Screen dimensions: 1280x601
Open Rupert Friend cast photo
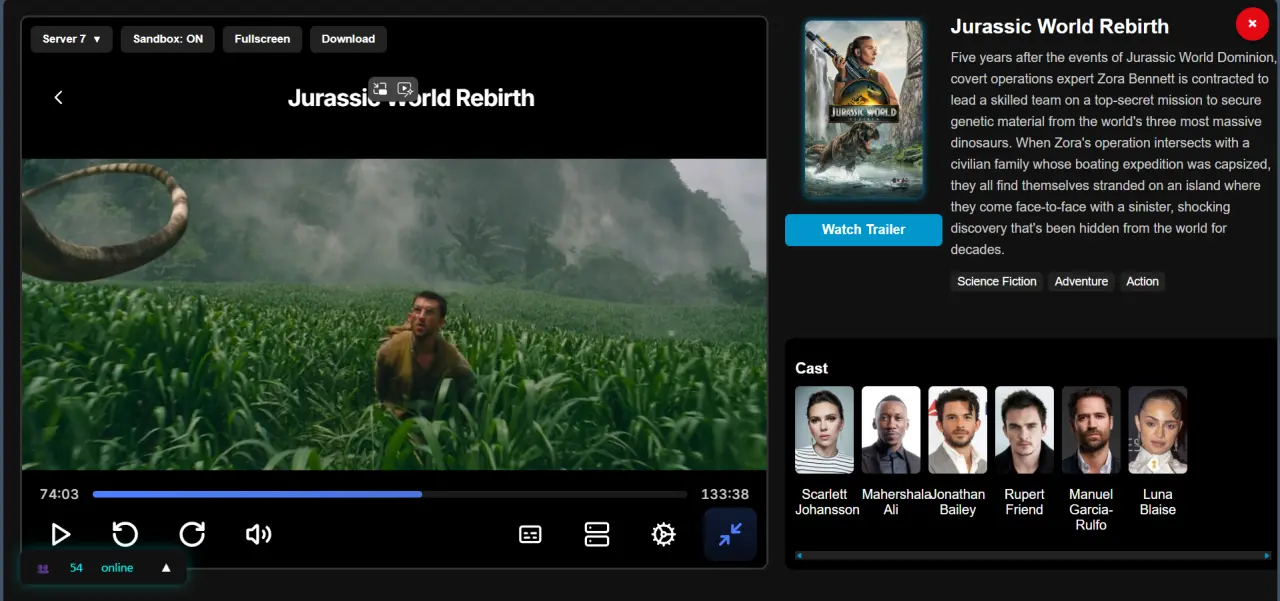1024,430
